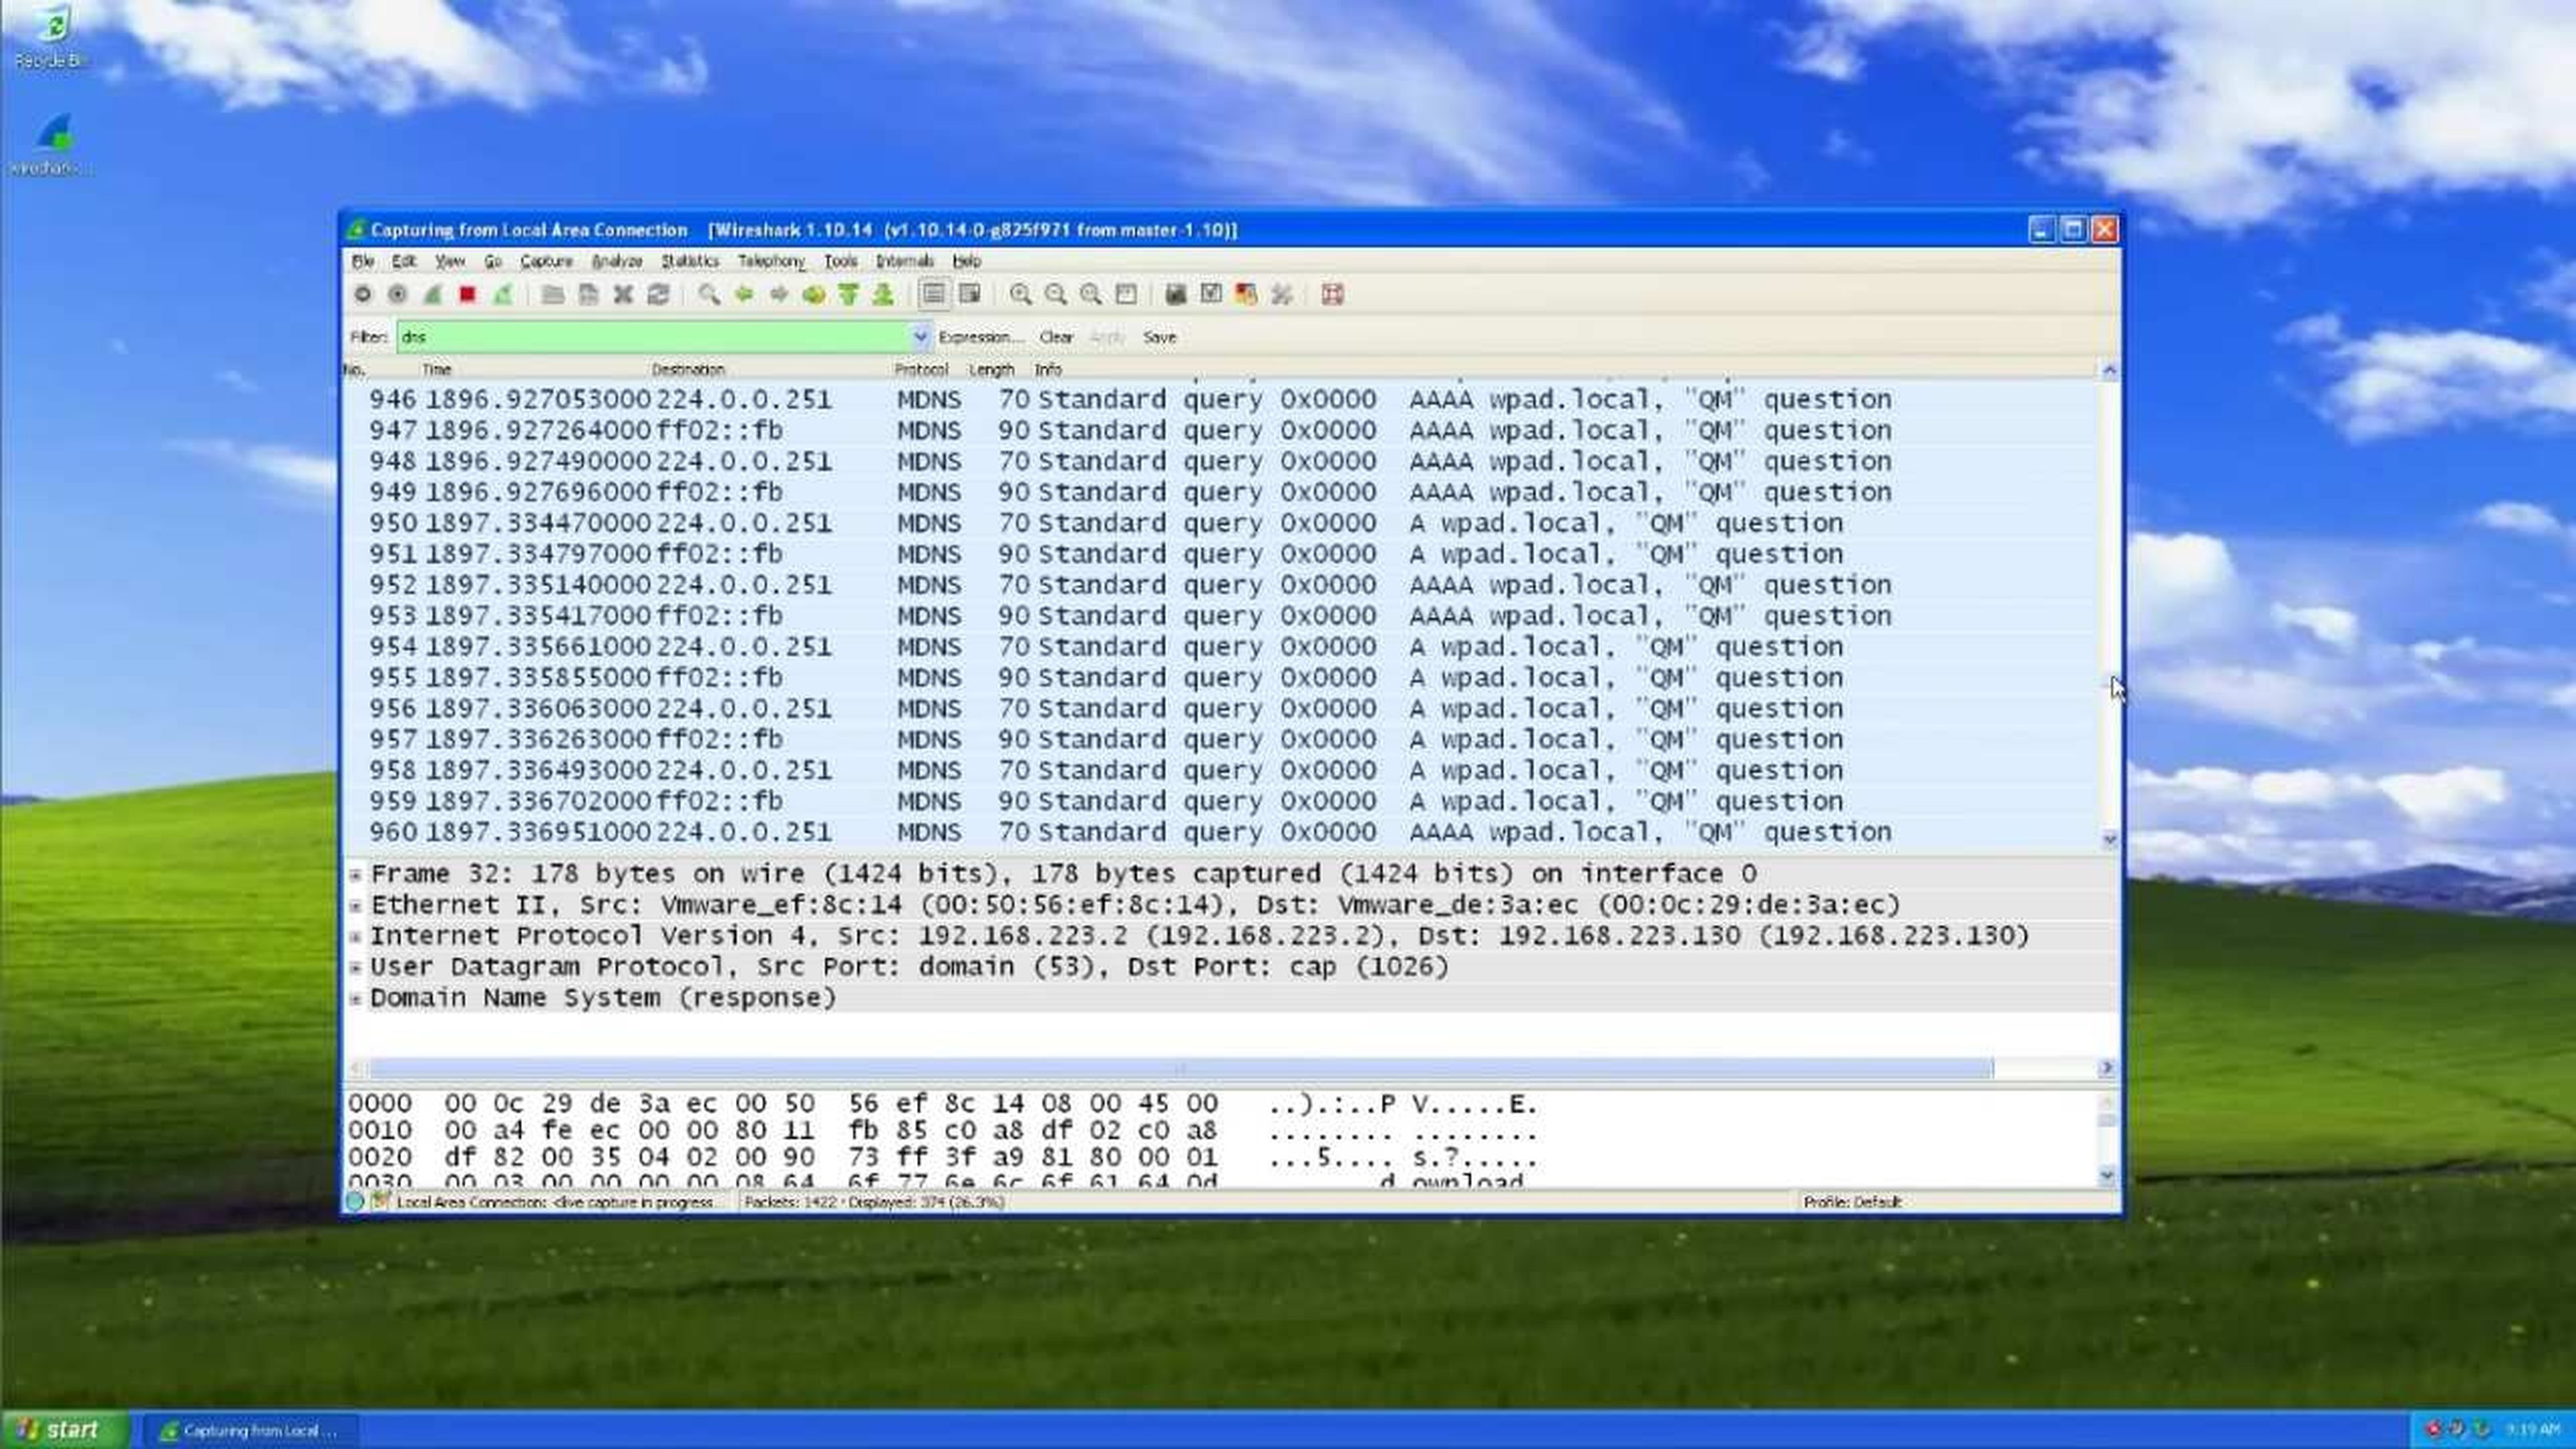Reload this capture file toolbar icon
The height and width of the screenshot is (1449, 2576).
(658, 294)
